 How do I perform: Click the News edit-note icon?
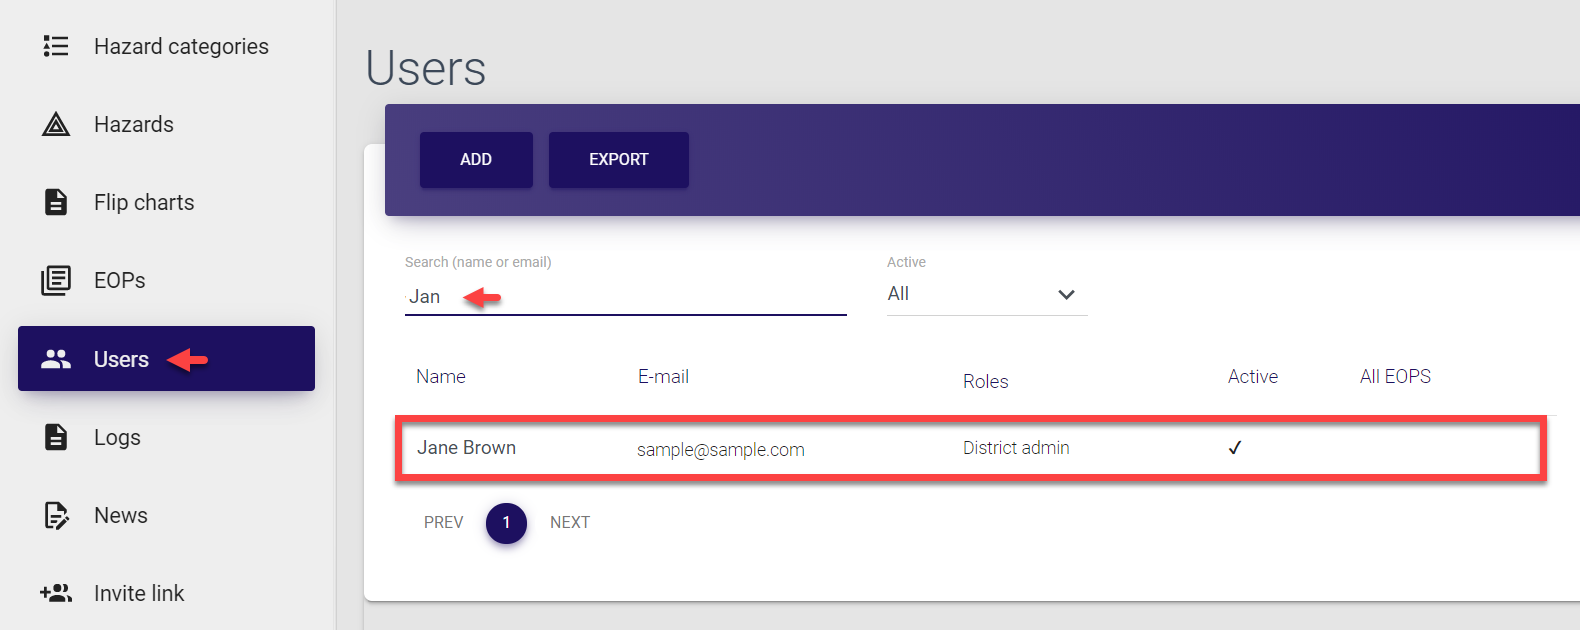tap(56, 515)
